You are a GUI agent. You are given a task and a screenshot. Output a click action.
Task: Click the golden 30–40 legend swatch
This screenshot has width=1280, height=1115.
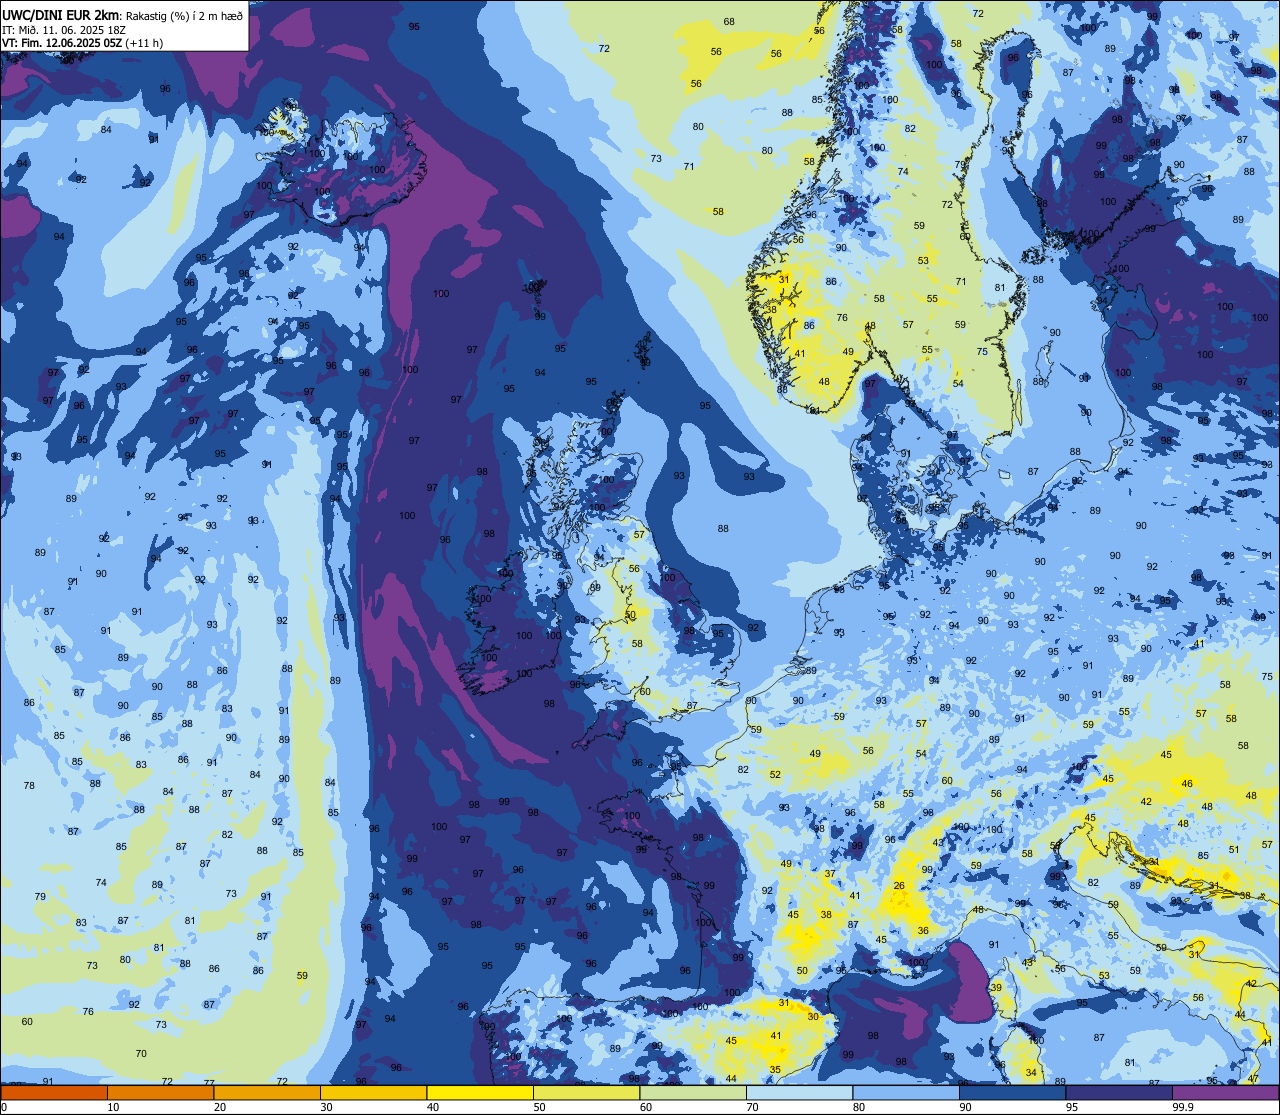(x=373, y=1093)
